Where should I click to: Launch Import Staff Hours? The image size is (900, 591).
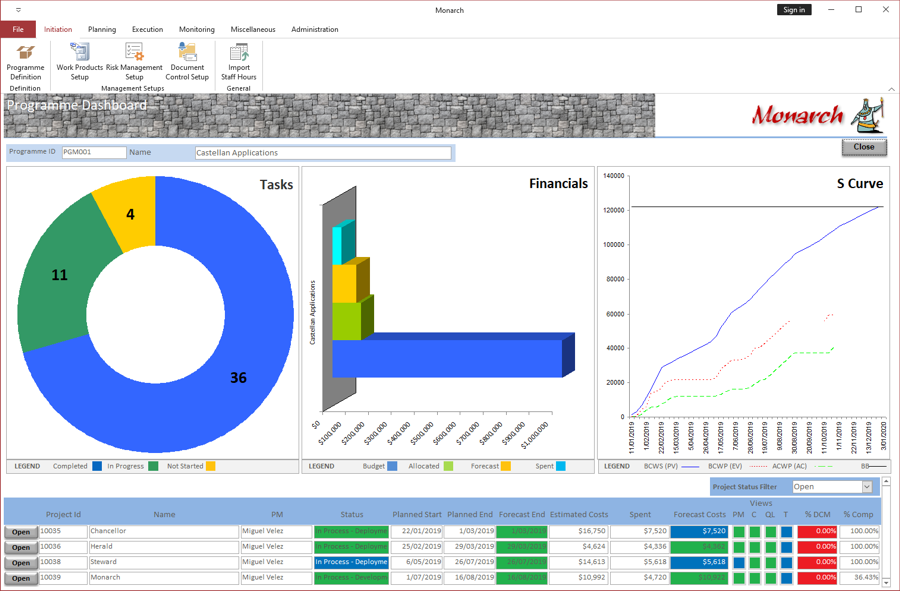pyautogui.click(x=239, y=63)
